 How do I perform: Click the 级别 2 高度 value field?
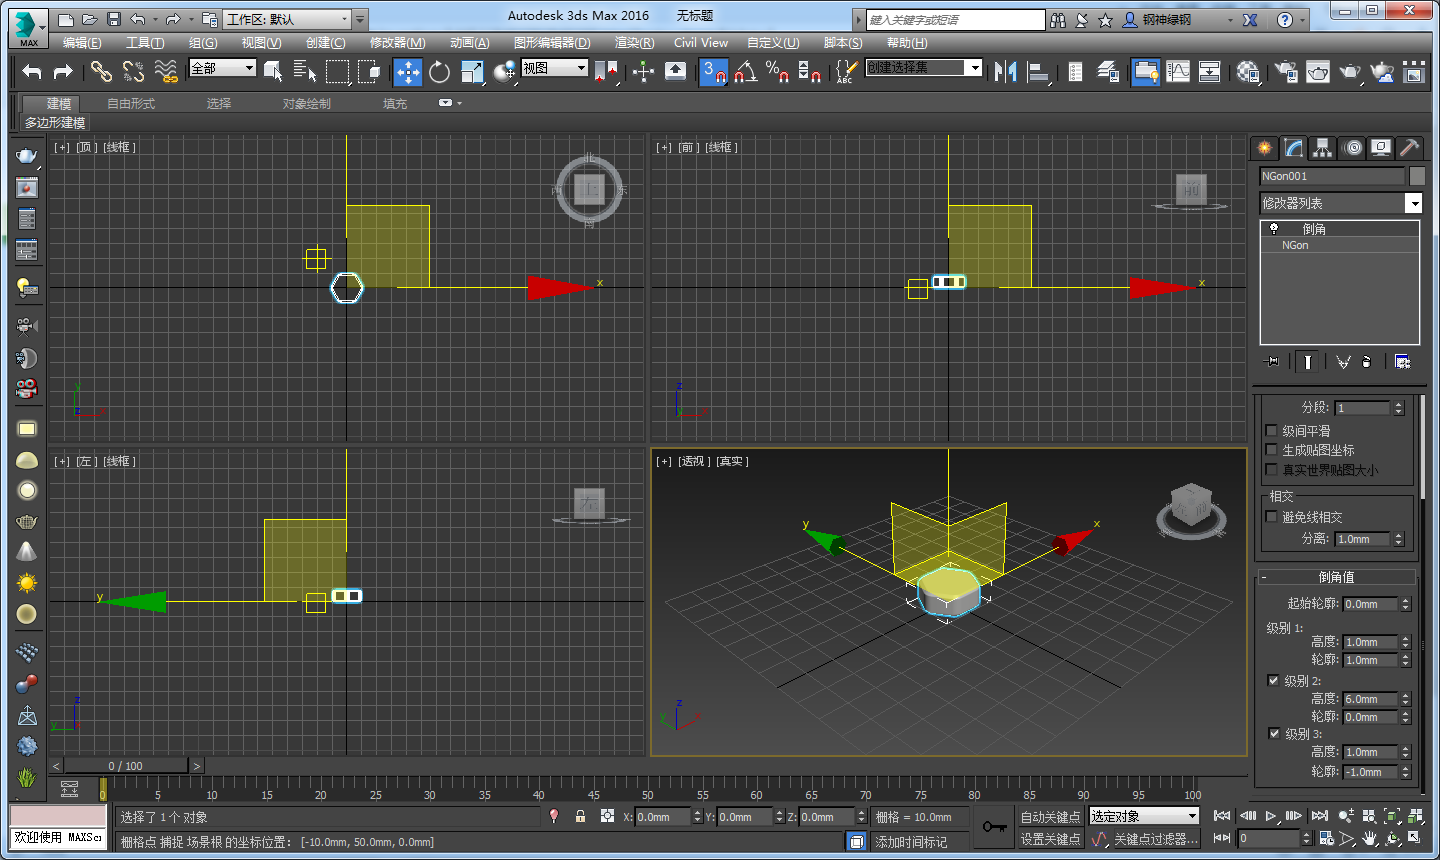coord(1370,699)
